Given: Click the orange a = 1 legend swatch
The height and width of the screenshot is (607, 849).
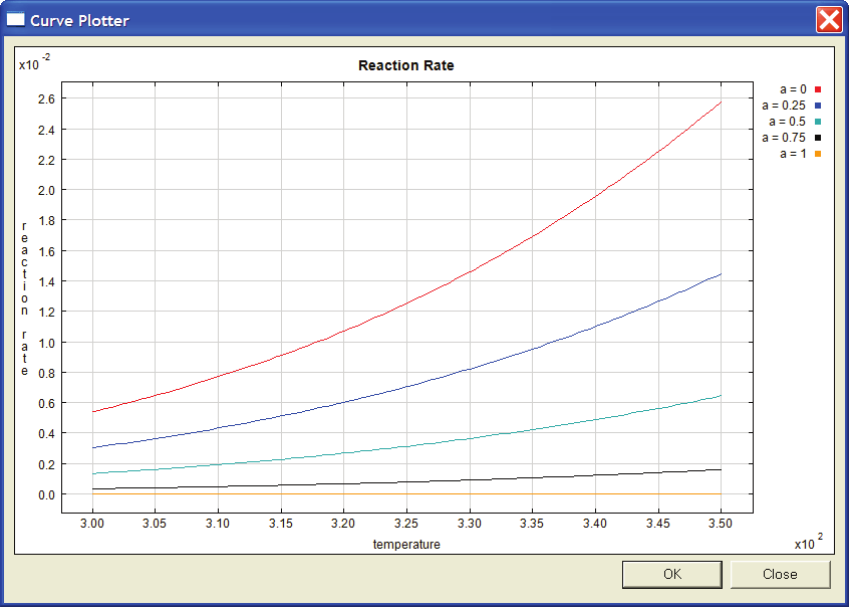Looking at the screenshot, I should [x=818, y=154].
